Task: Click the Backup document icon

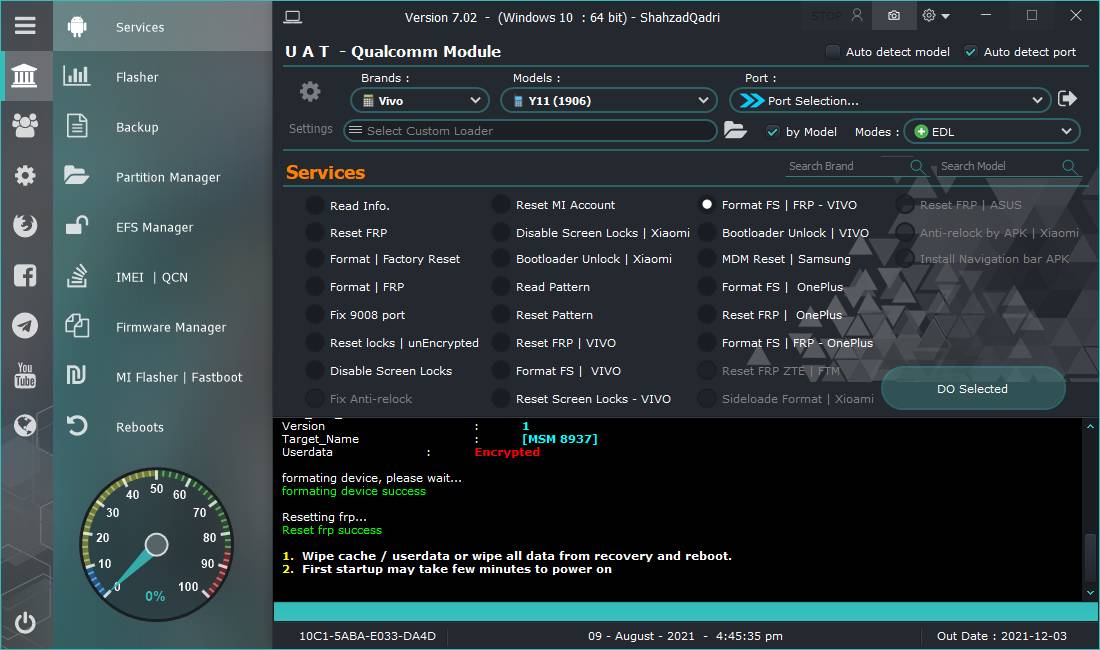Action: [76, 126]
